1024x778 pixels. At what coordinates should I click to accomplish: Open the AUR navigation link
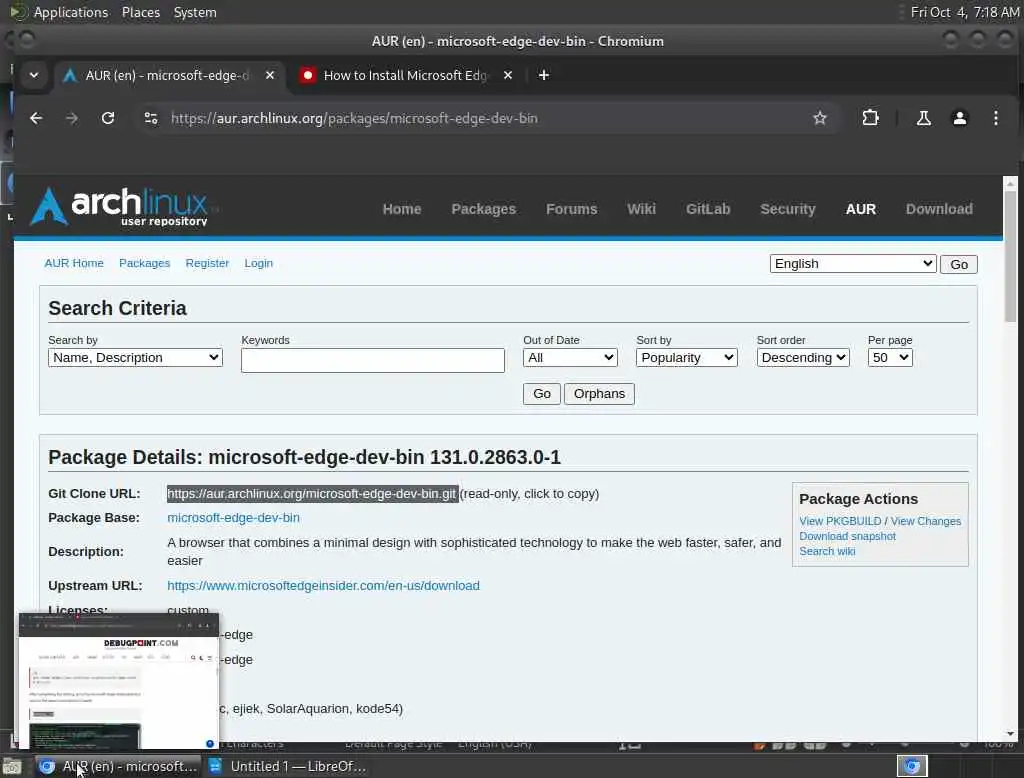point(861,209)
